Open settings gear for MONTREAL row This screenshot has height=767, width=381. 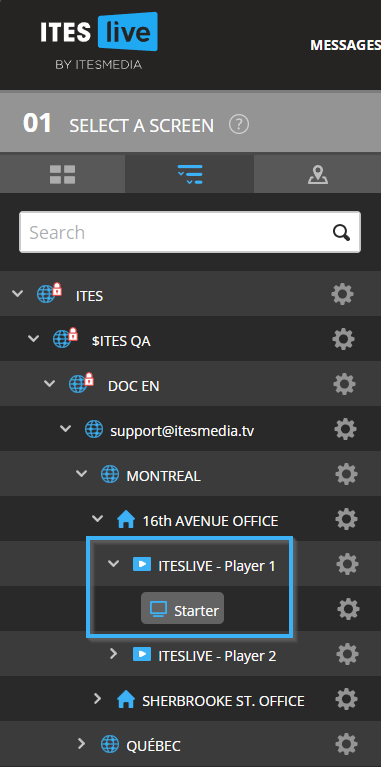[x=346, y=474]
